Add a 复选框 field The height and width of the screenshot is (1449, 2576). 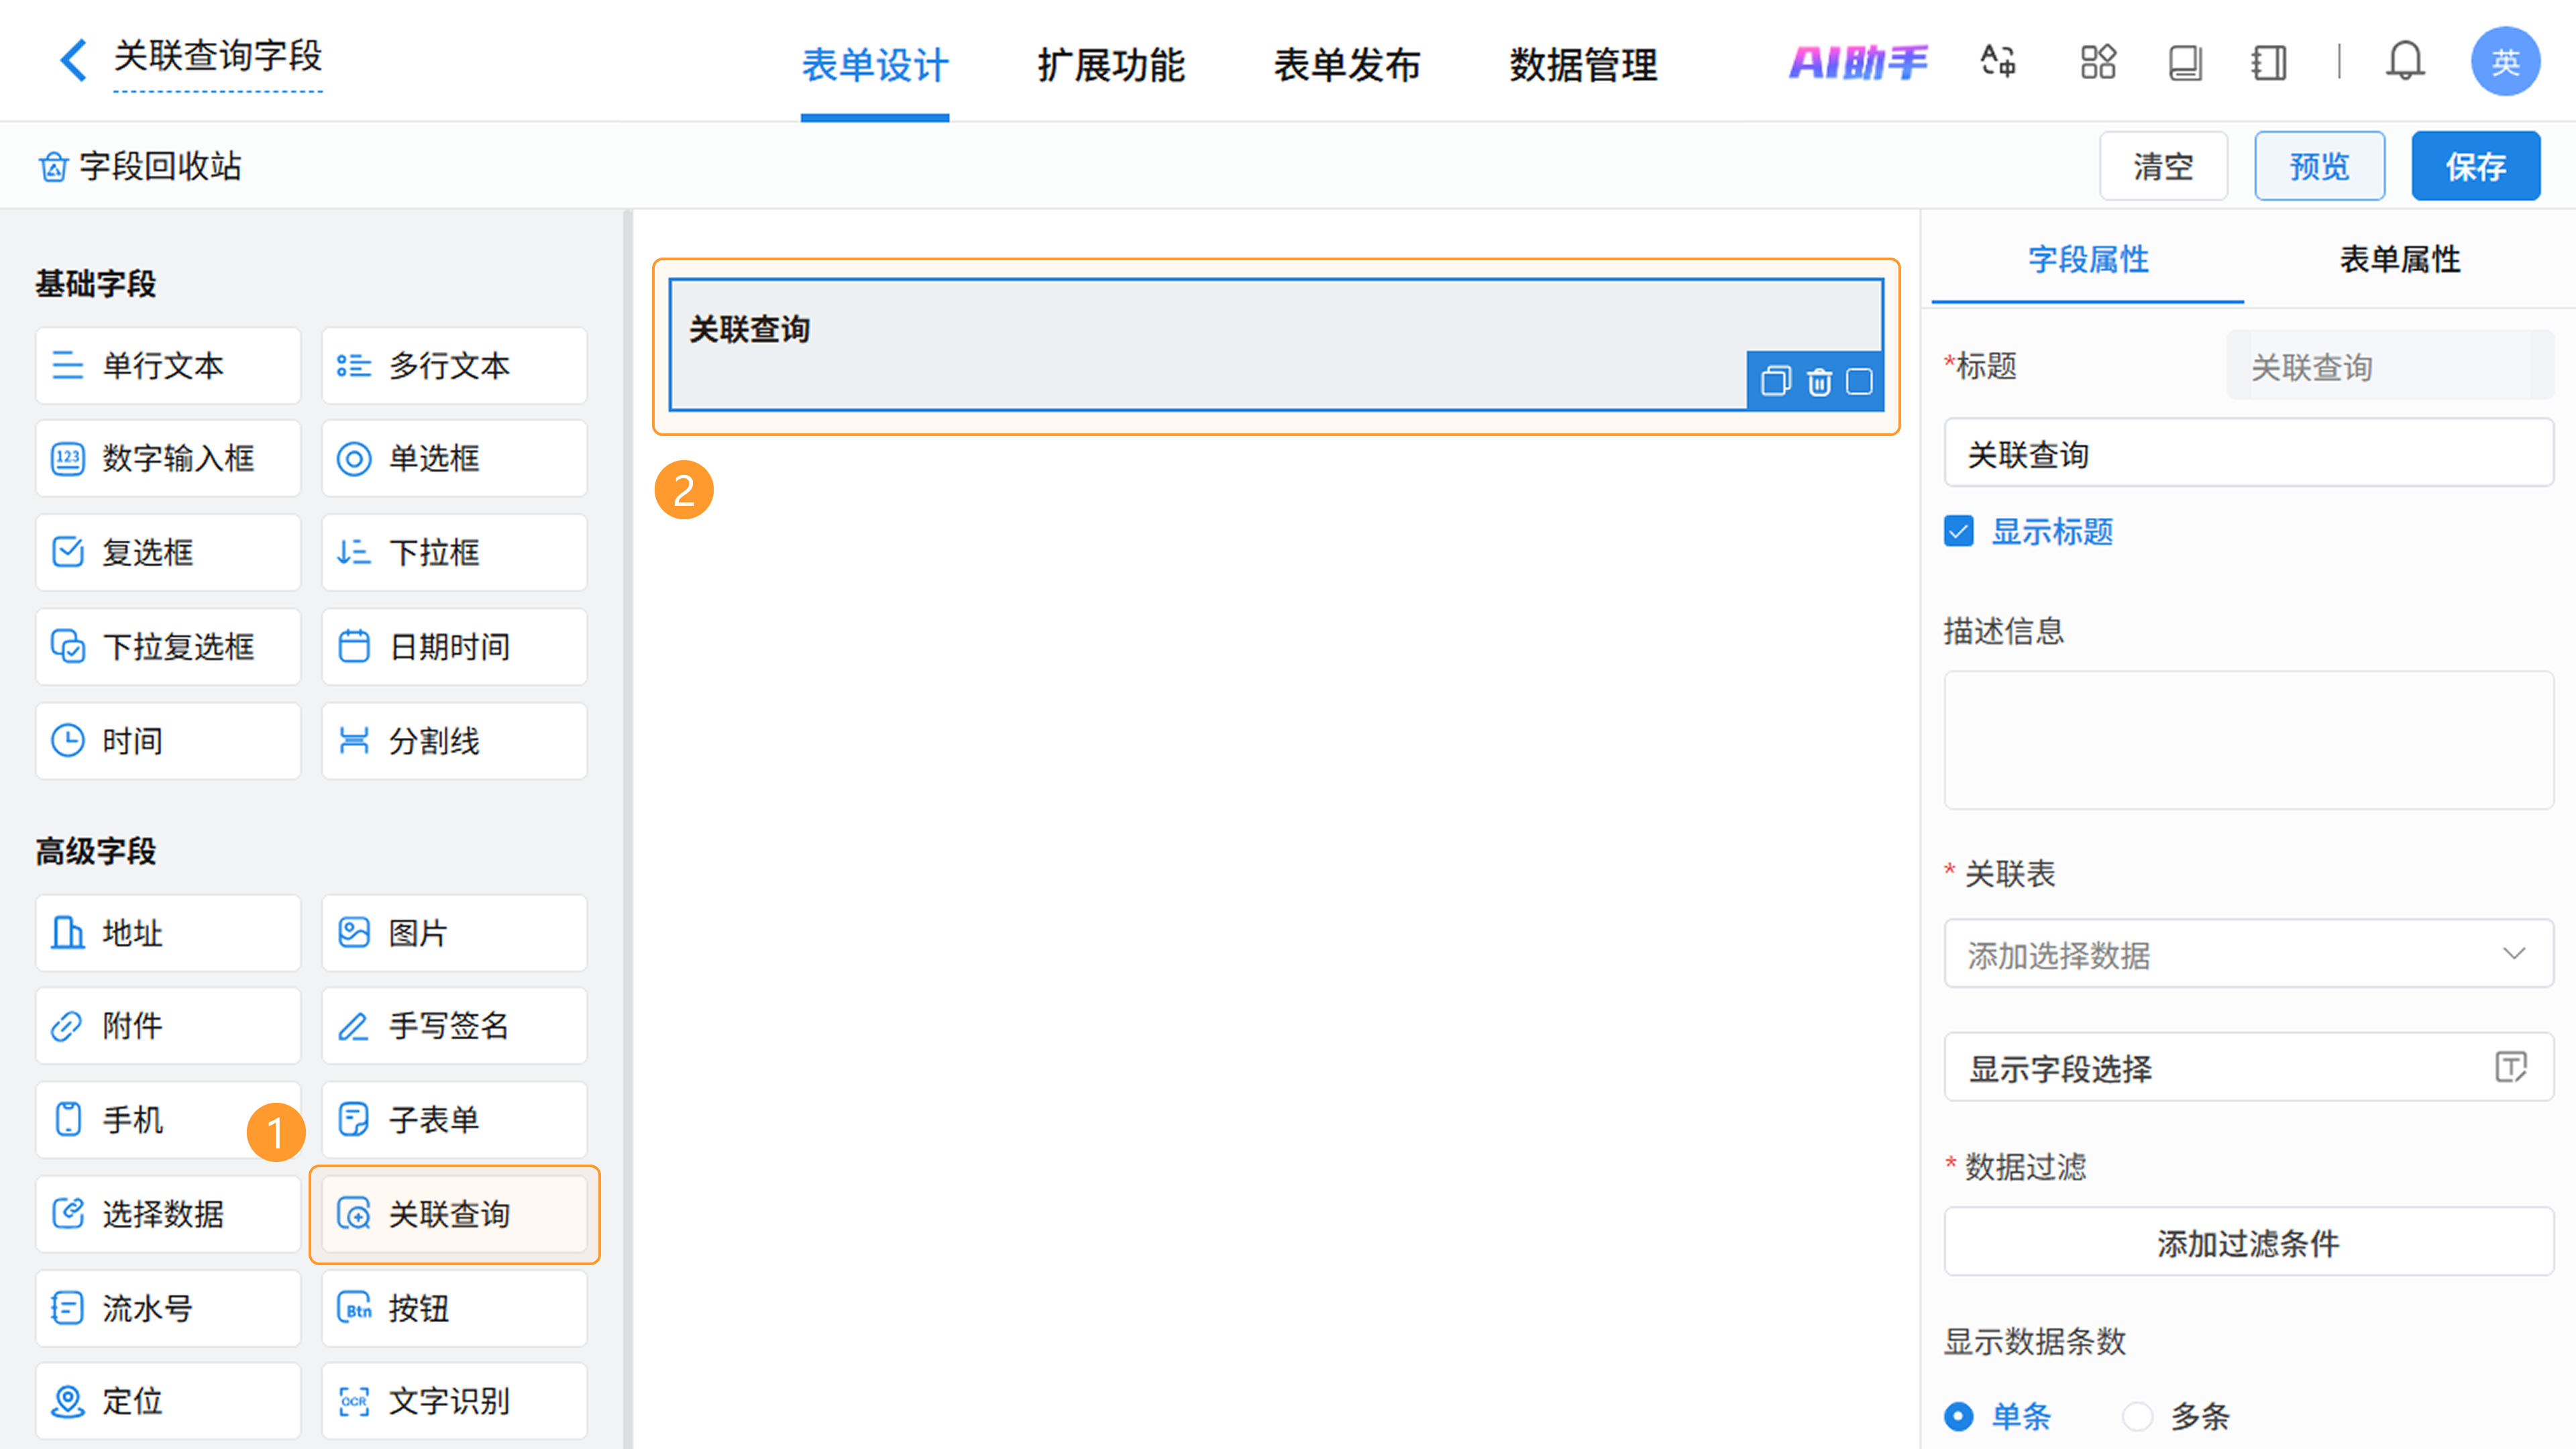[x=168, y=553]
